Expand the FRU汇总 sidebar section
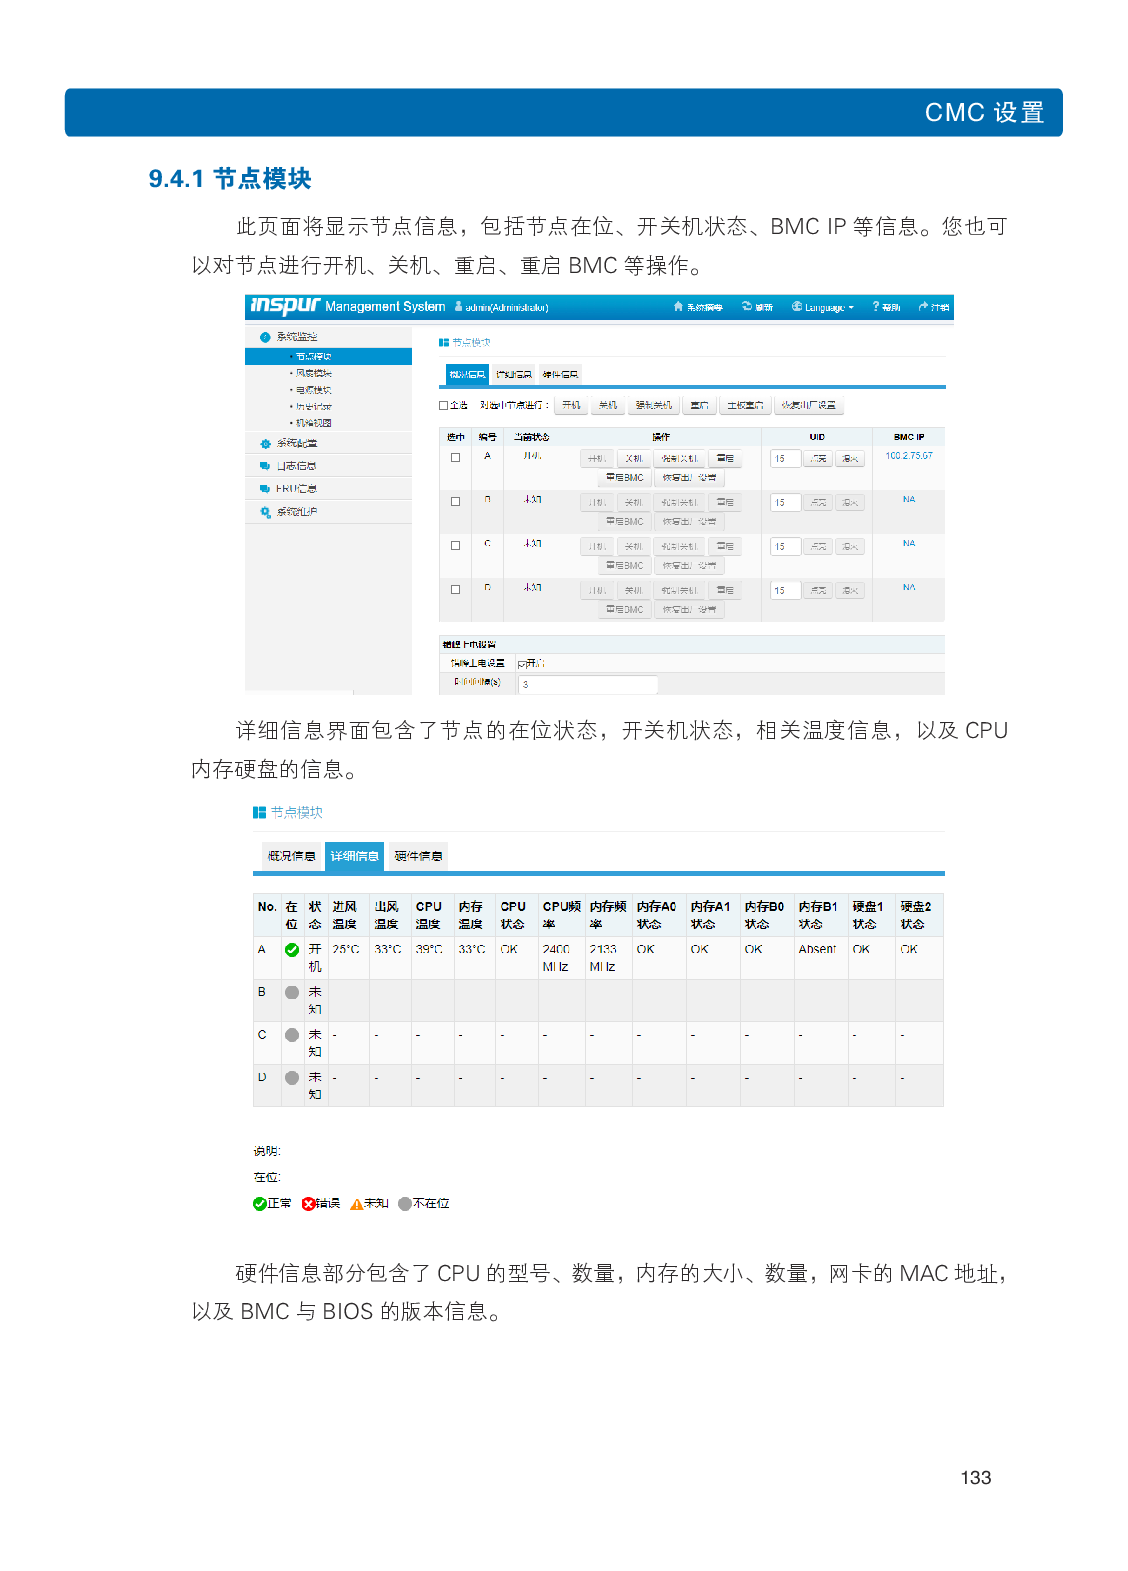Screen dimensions: 1128x1571 (x=296, y=489)
